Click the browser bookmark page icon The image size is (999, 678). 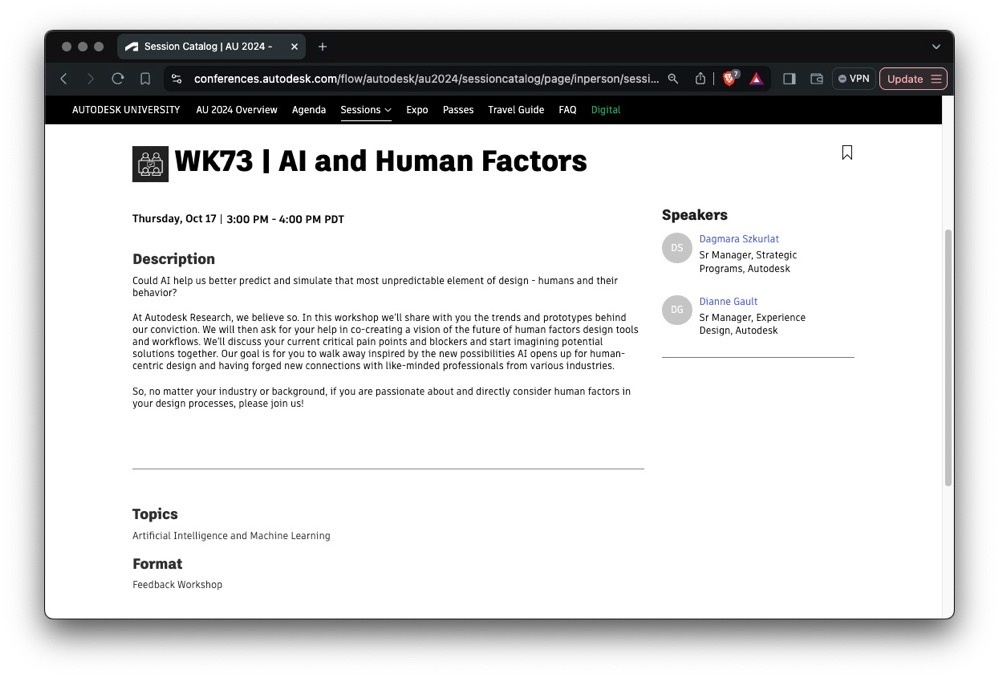(145, 79)
